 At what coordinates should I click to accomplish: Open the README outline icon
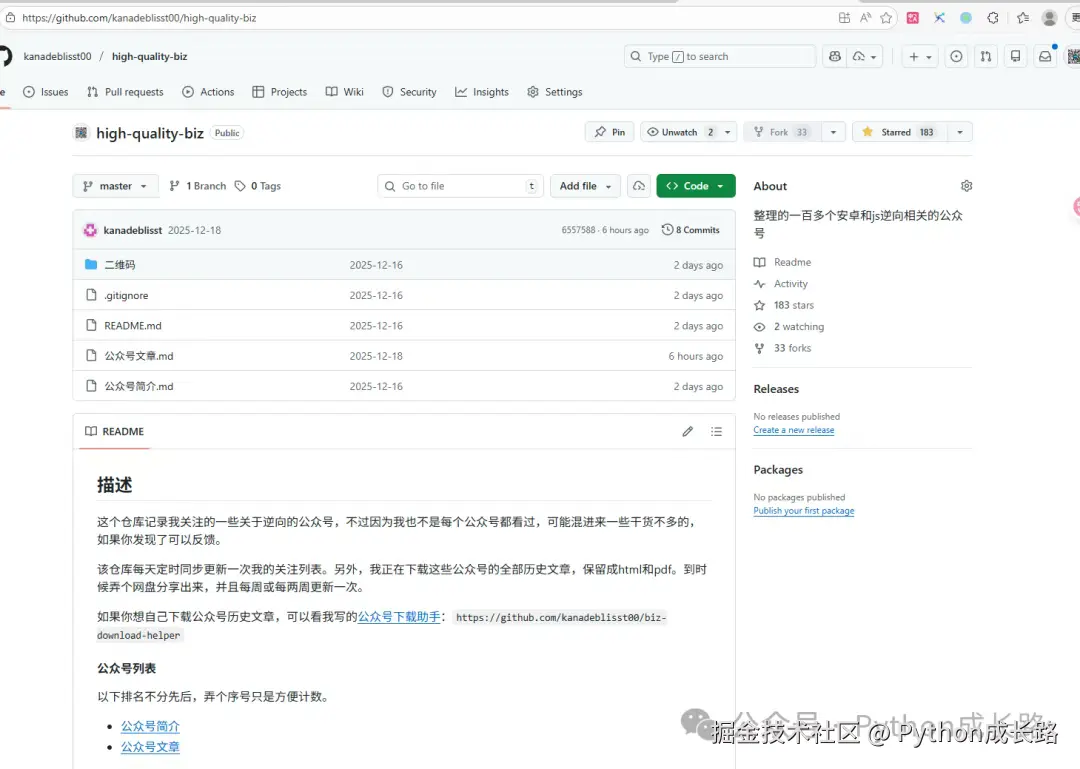716,431
